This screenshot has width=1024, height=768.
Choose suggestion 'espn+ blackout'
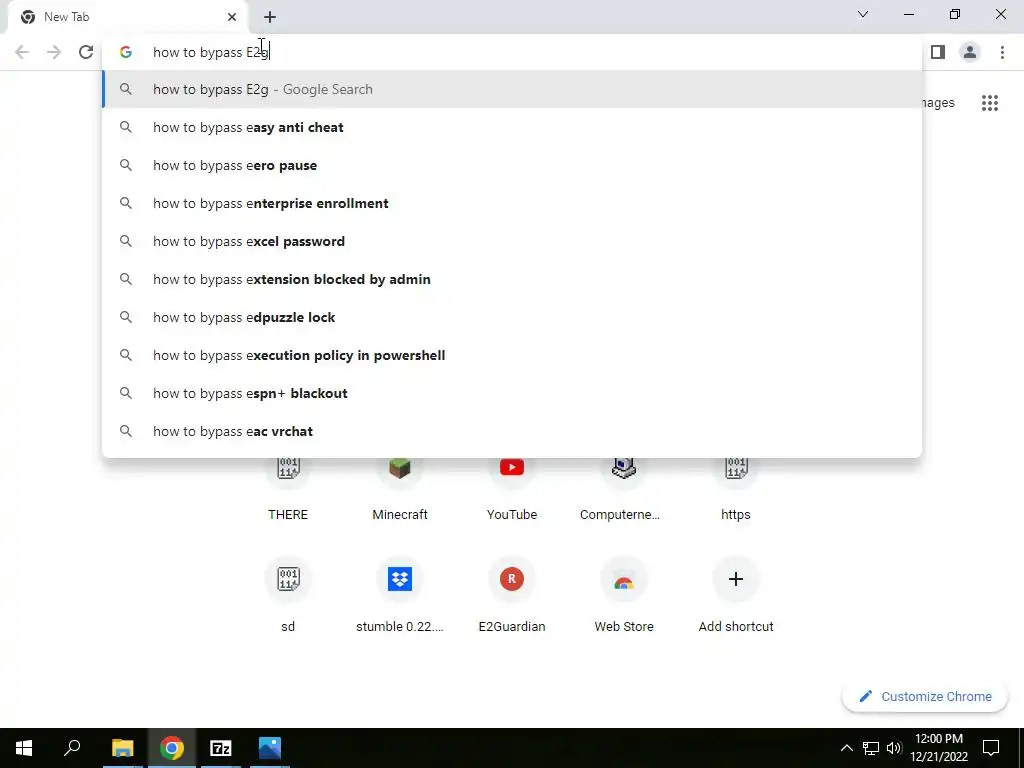[512, 393]
